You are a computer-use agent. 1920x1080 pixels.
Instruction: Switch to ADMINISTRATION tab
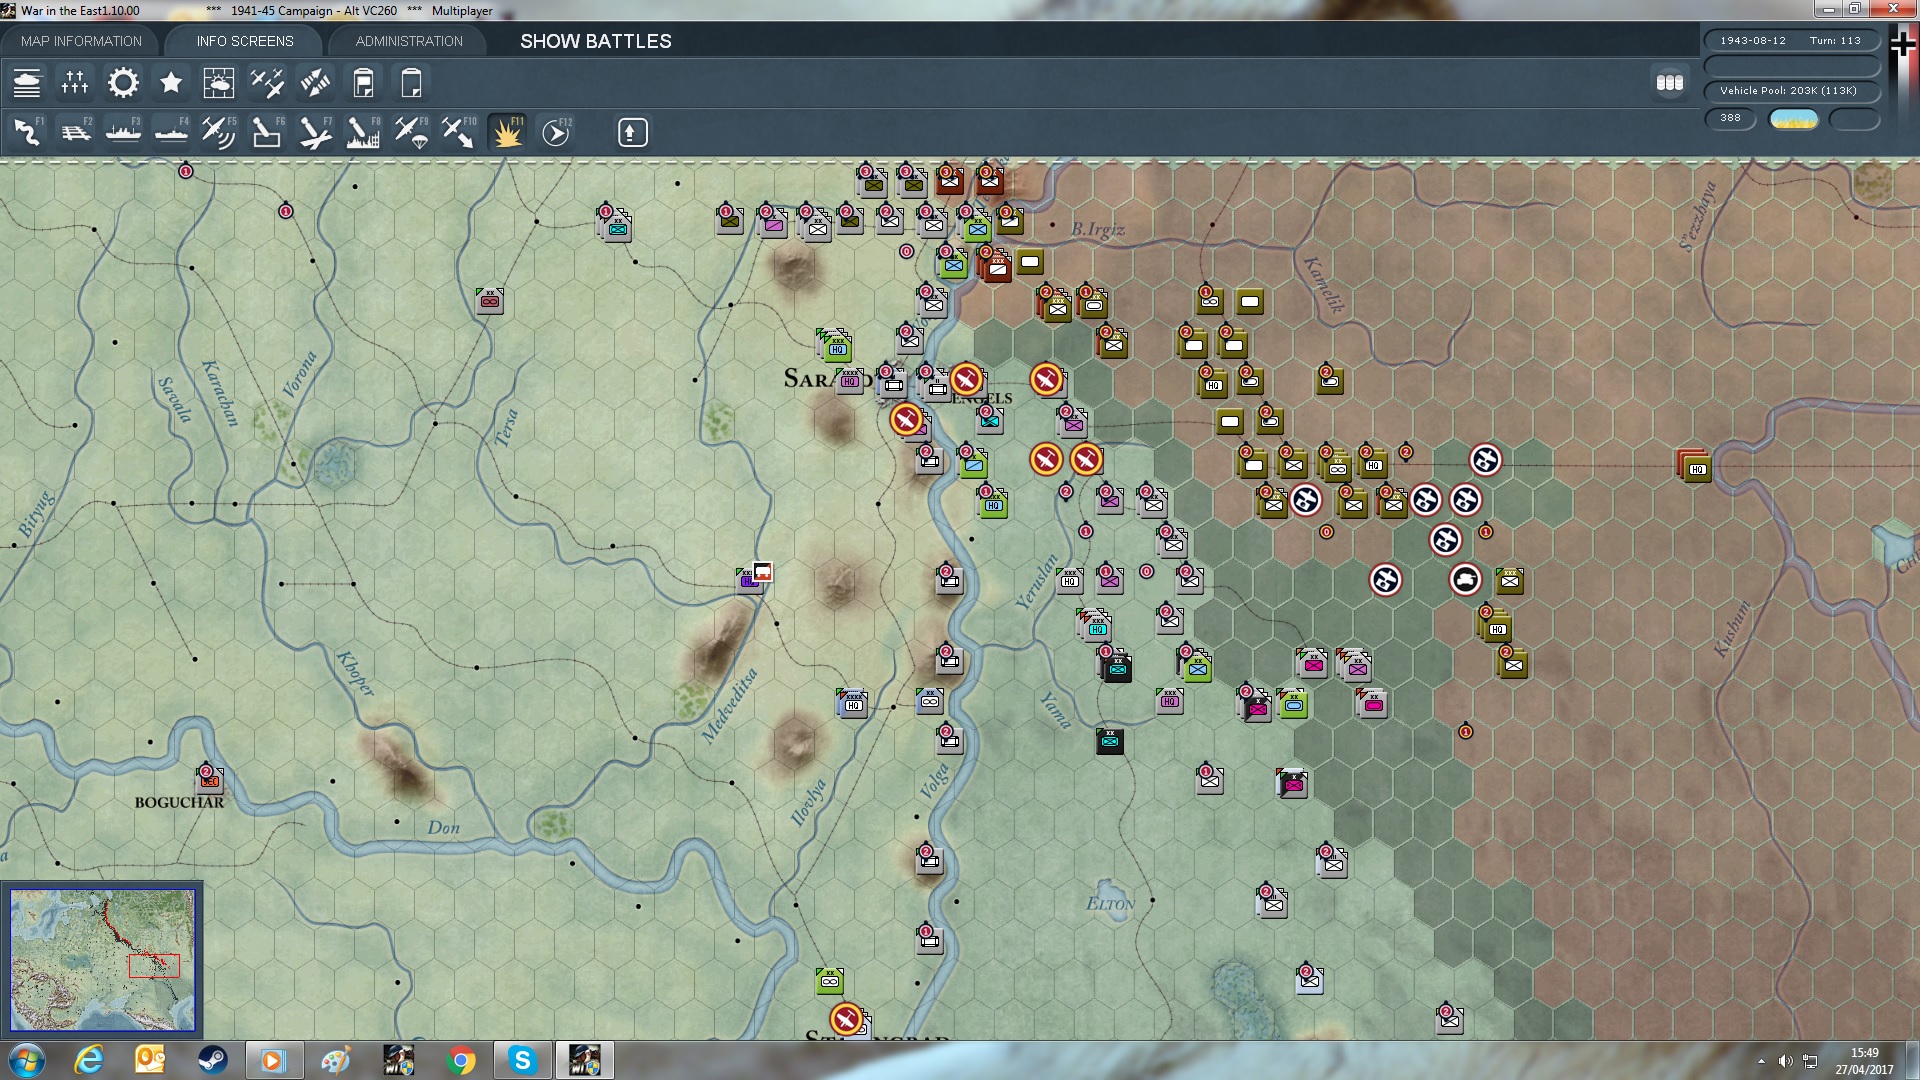point(409,41)
